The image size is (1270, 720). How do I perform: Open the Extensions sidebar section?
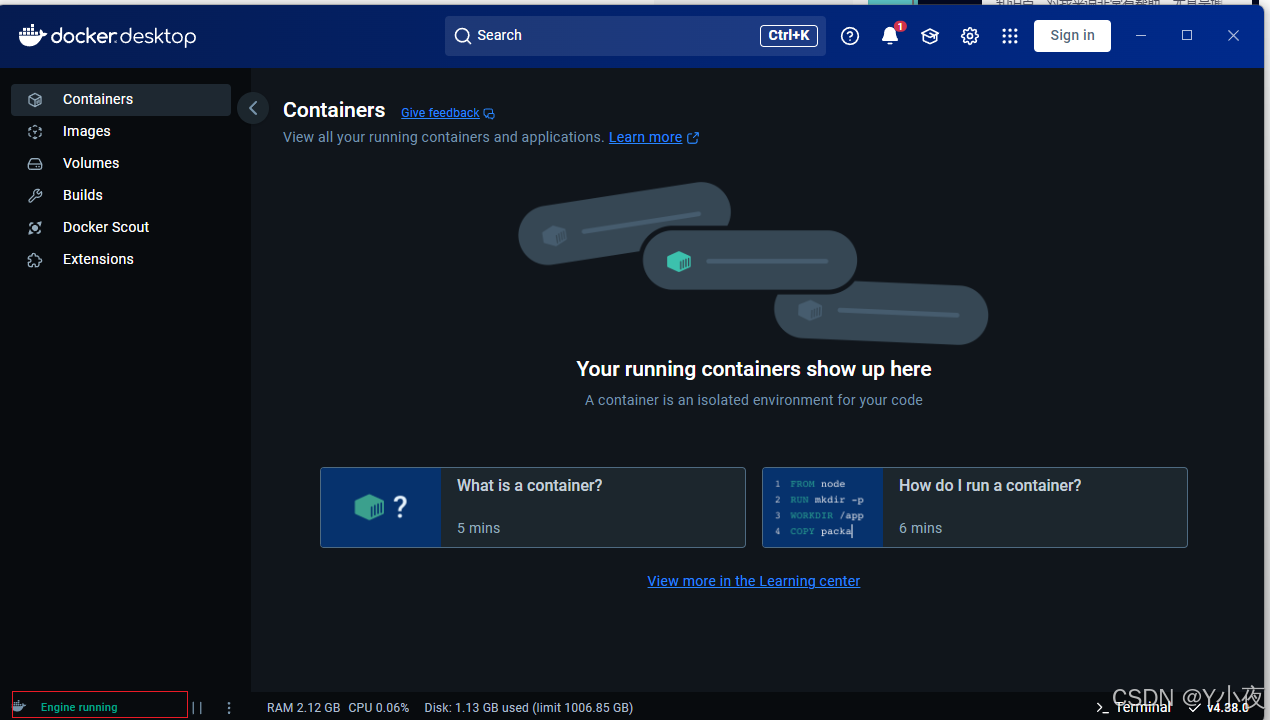pyautogui.click(x=121, y=259)
